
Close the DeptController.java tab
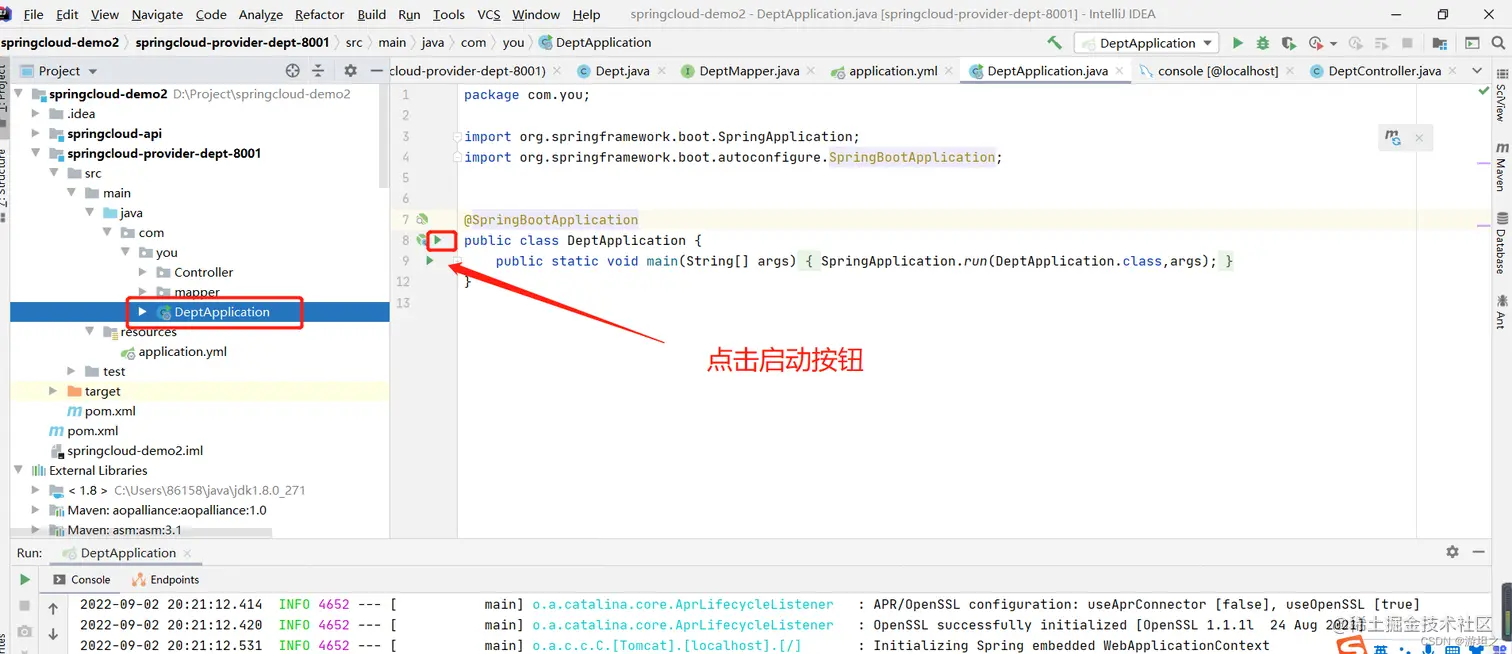coord(1453,71)
